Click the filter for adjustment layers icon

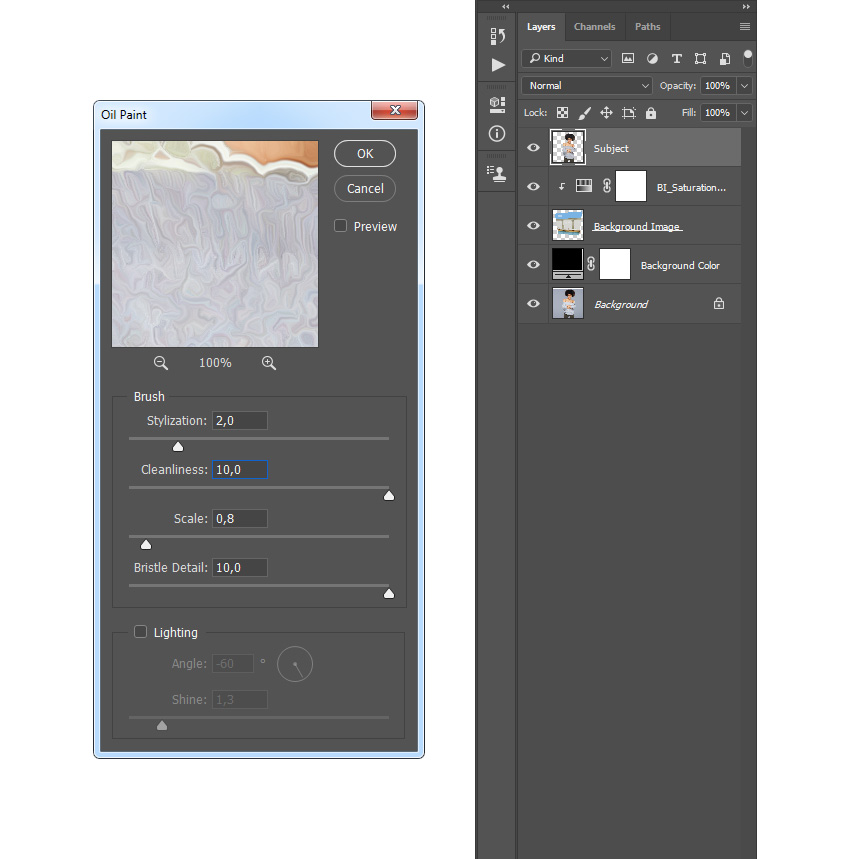tap(652, 59)
